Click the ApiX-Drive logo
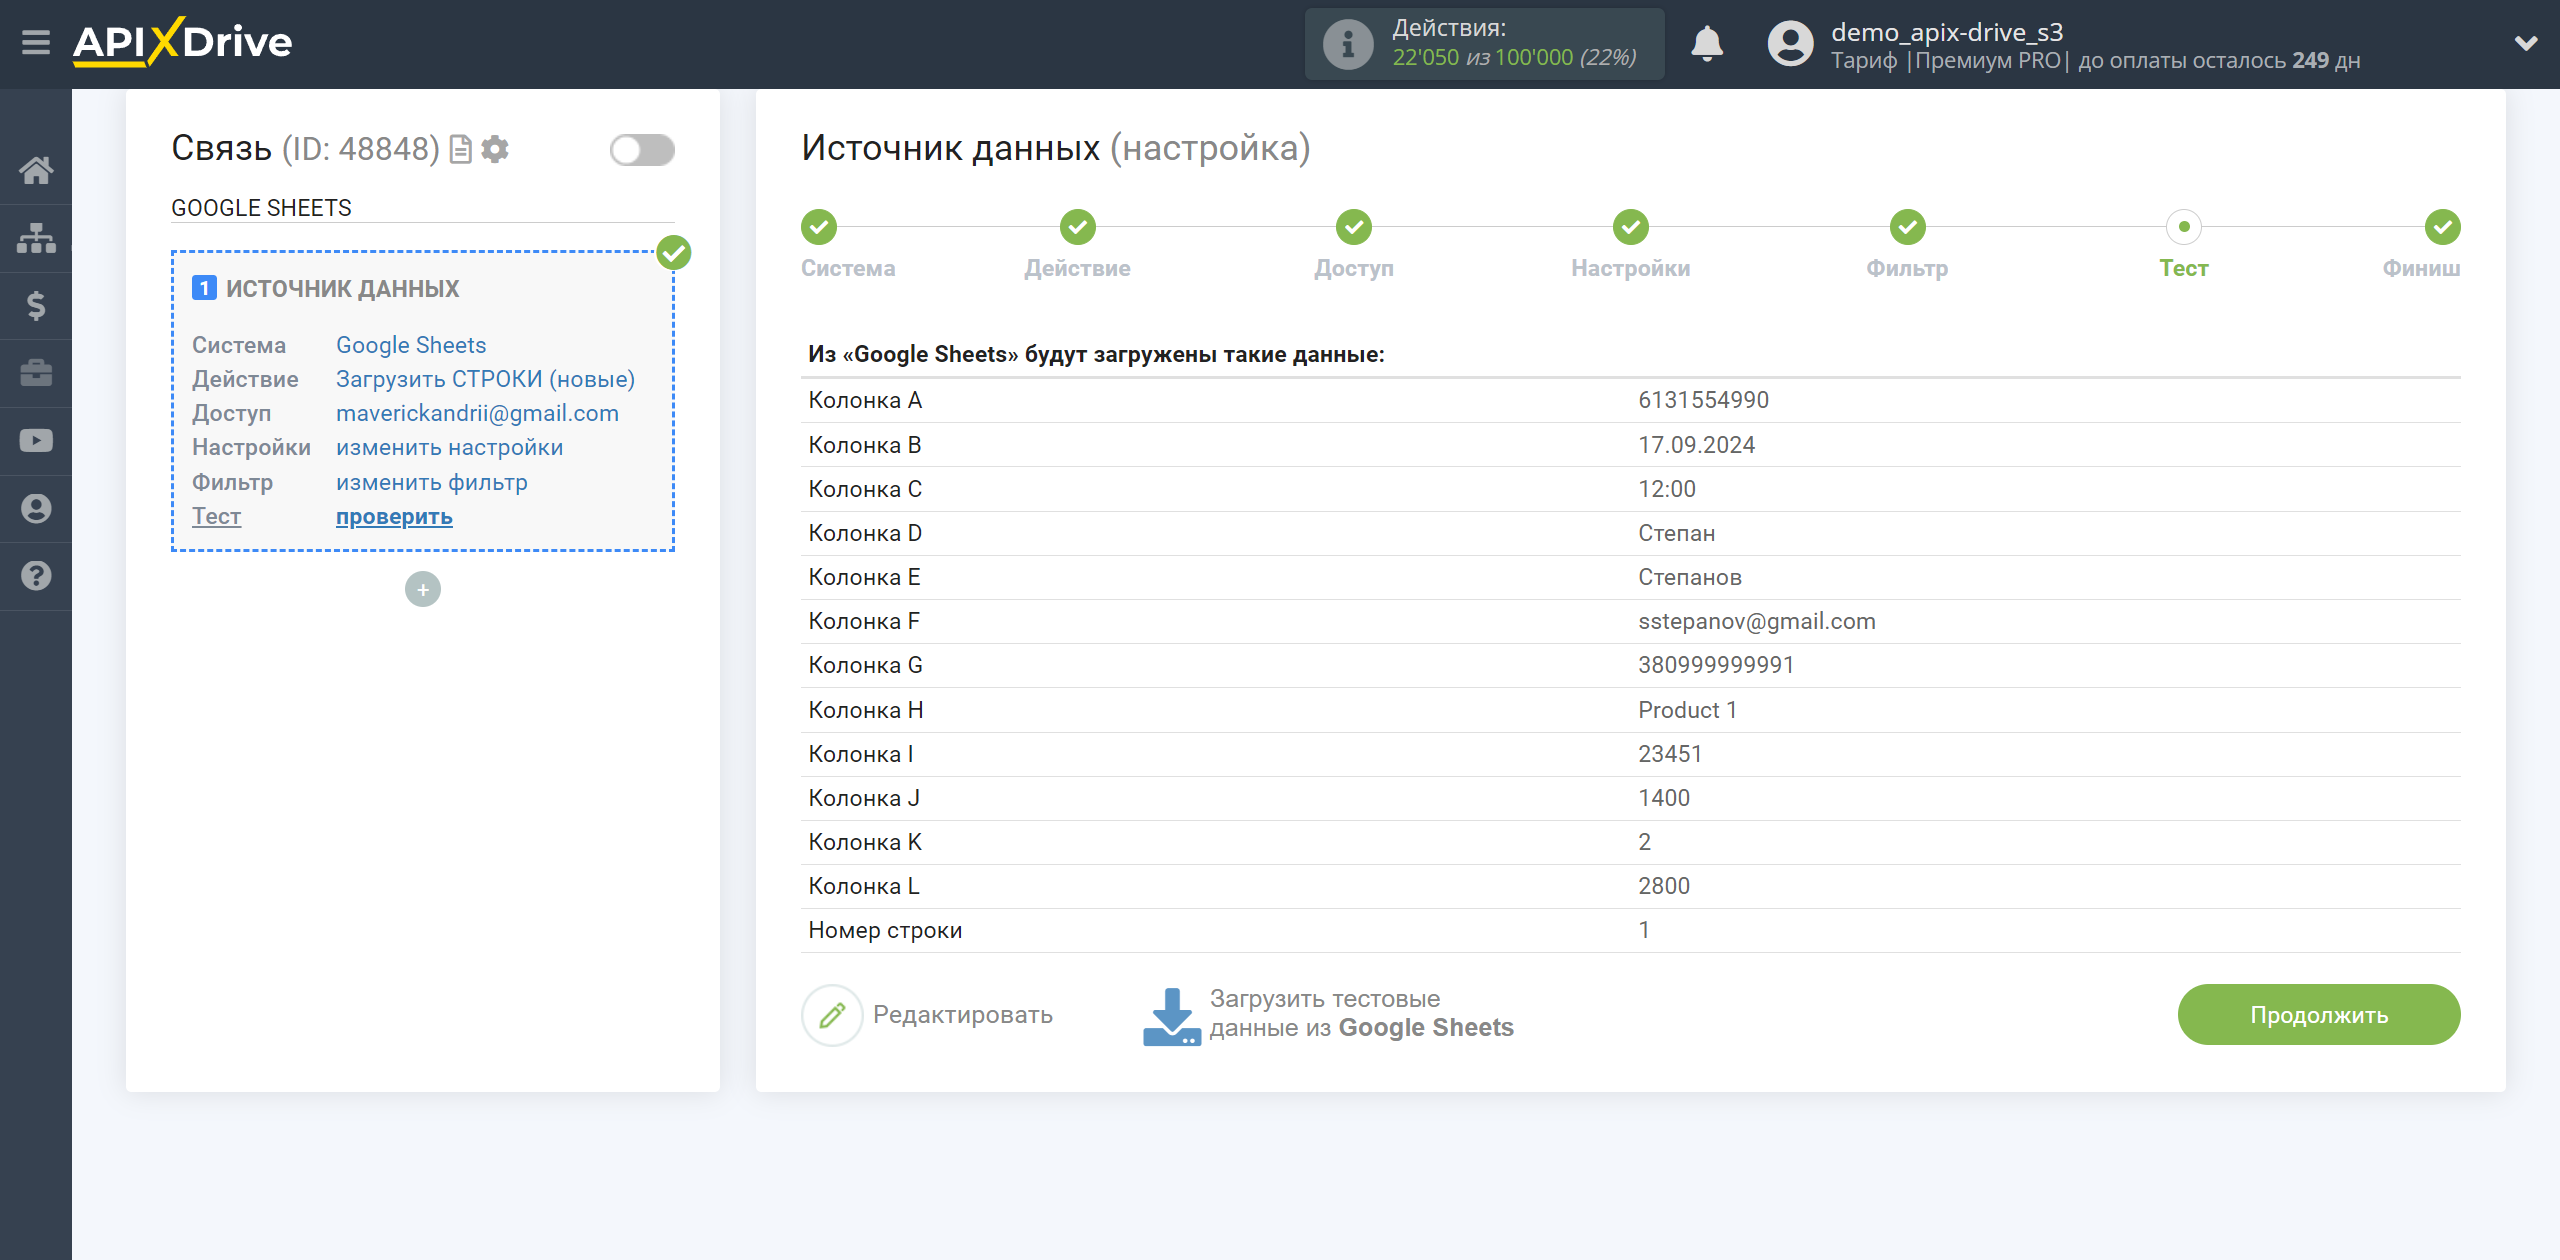 coord(183,42)
